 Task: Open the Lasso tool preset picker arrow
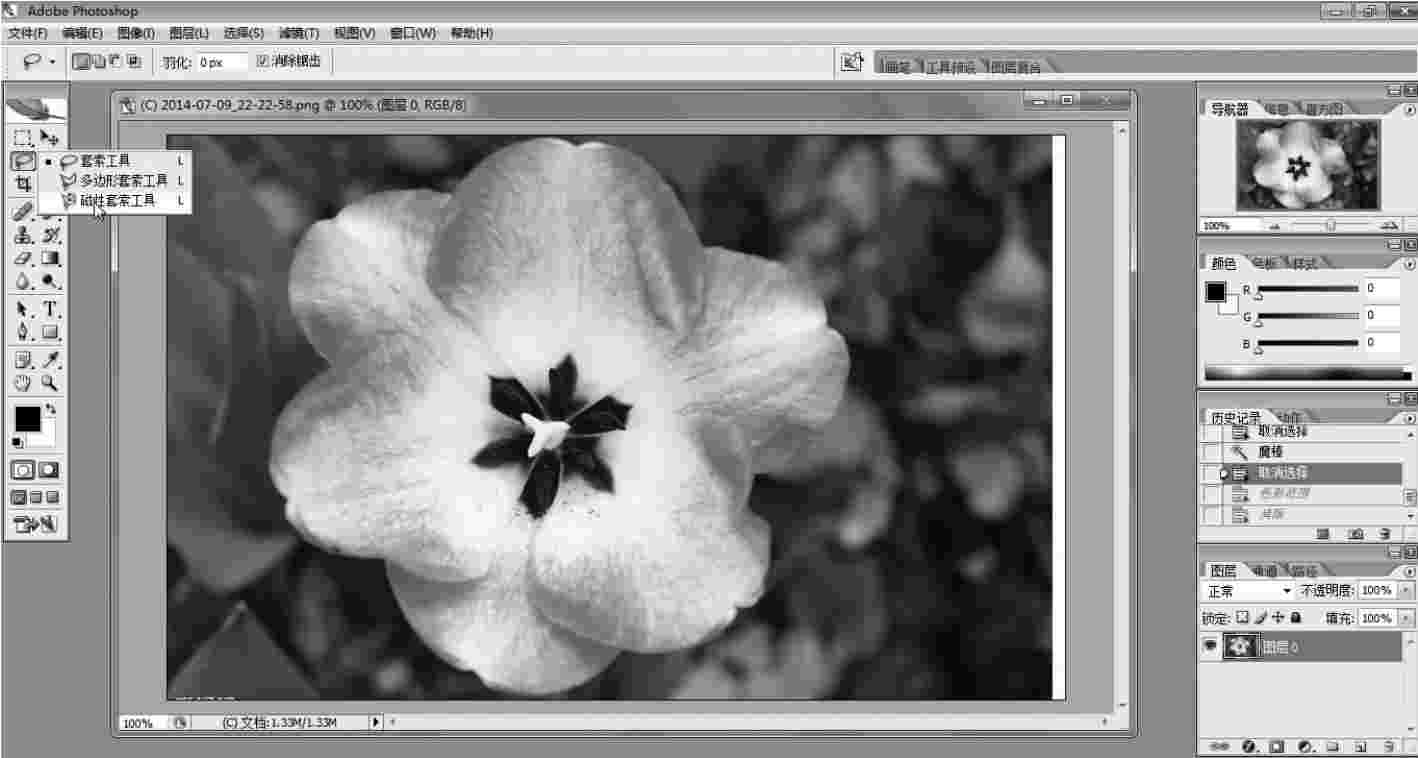coord(52,62)
